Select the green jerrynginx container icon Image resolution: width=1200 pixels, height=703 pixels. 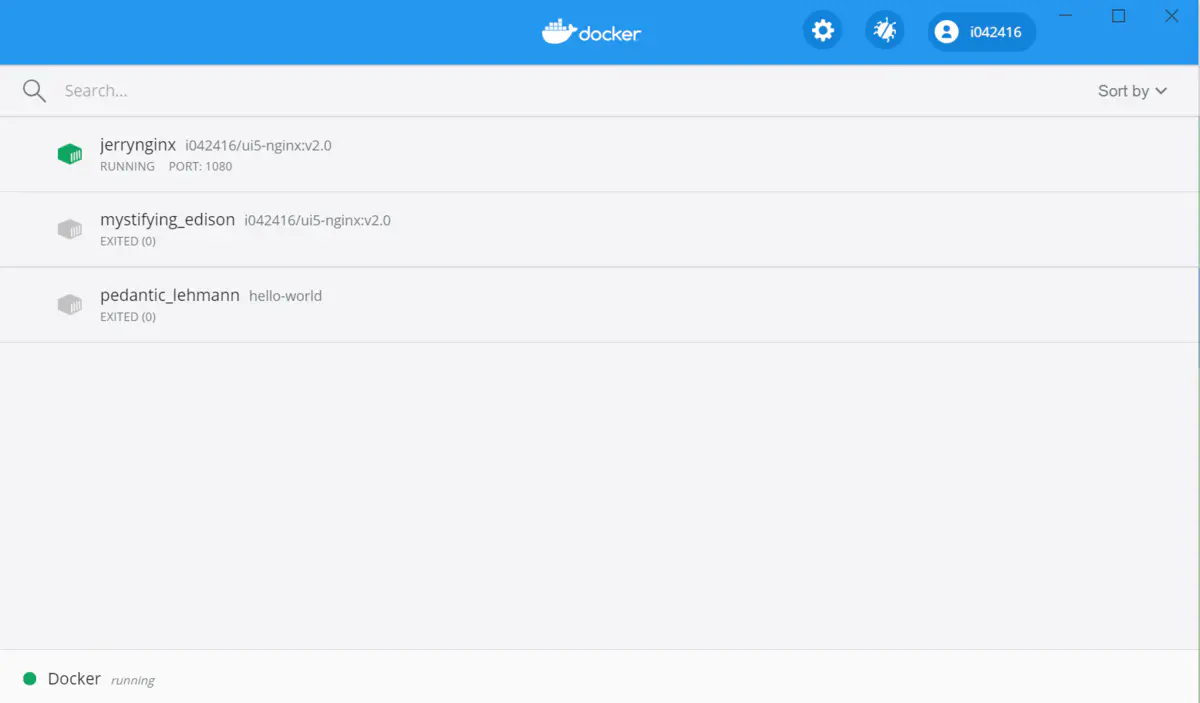tap(70, 154)
